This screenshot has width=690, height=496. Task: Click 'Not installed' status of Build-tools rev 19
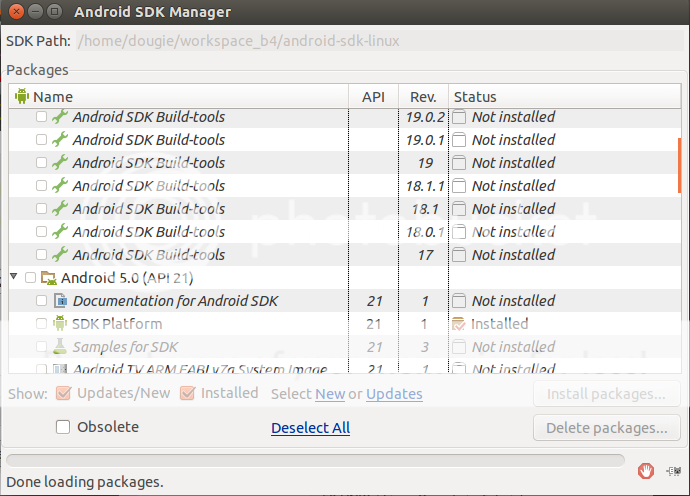click(x=514, y=163)
